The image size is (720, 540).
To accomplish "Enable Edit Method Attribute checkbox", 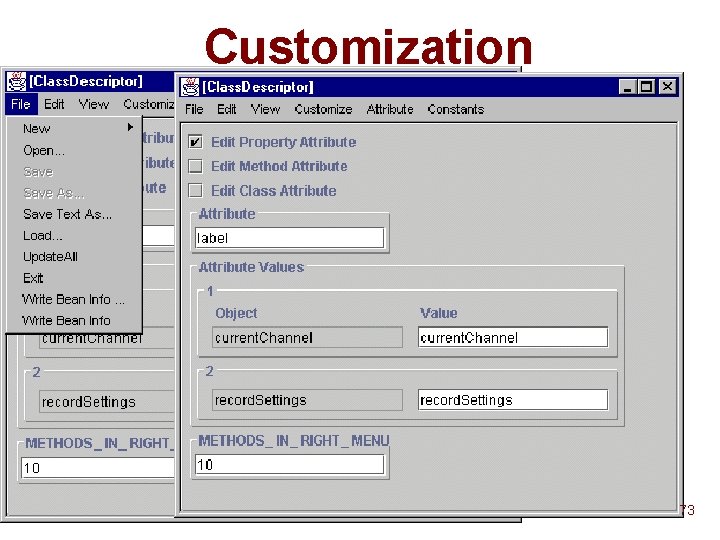I will (196, 166).
